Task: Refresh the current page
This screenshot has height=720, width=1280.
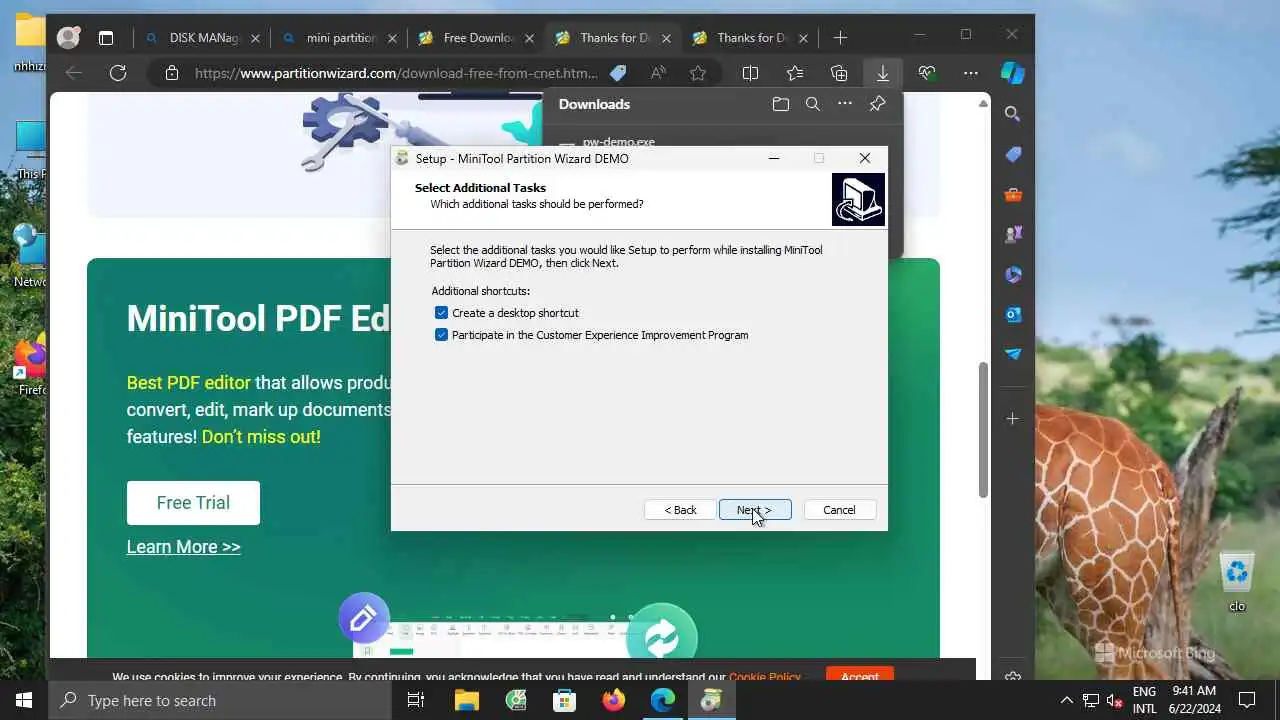Action: [x=118, y=73]
